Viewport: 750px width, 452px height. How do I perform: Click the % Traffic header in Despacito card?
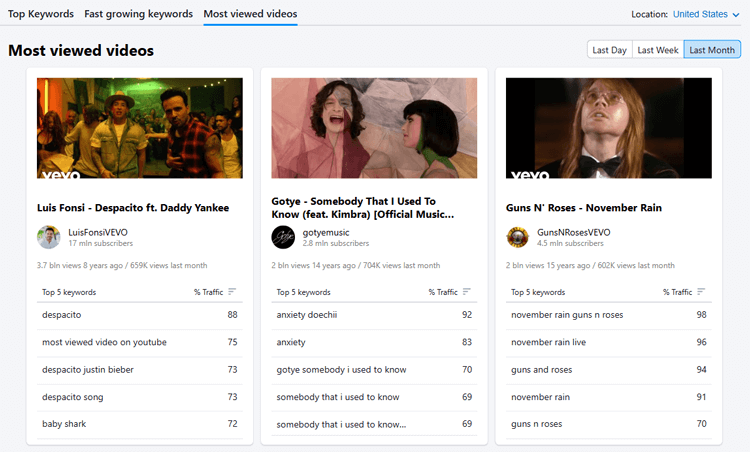tap(209, 292)
